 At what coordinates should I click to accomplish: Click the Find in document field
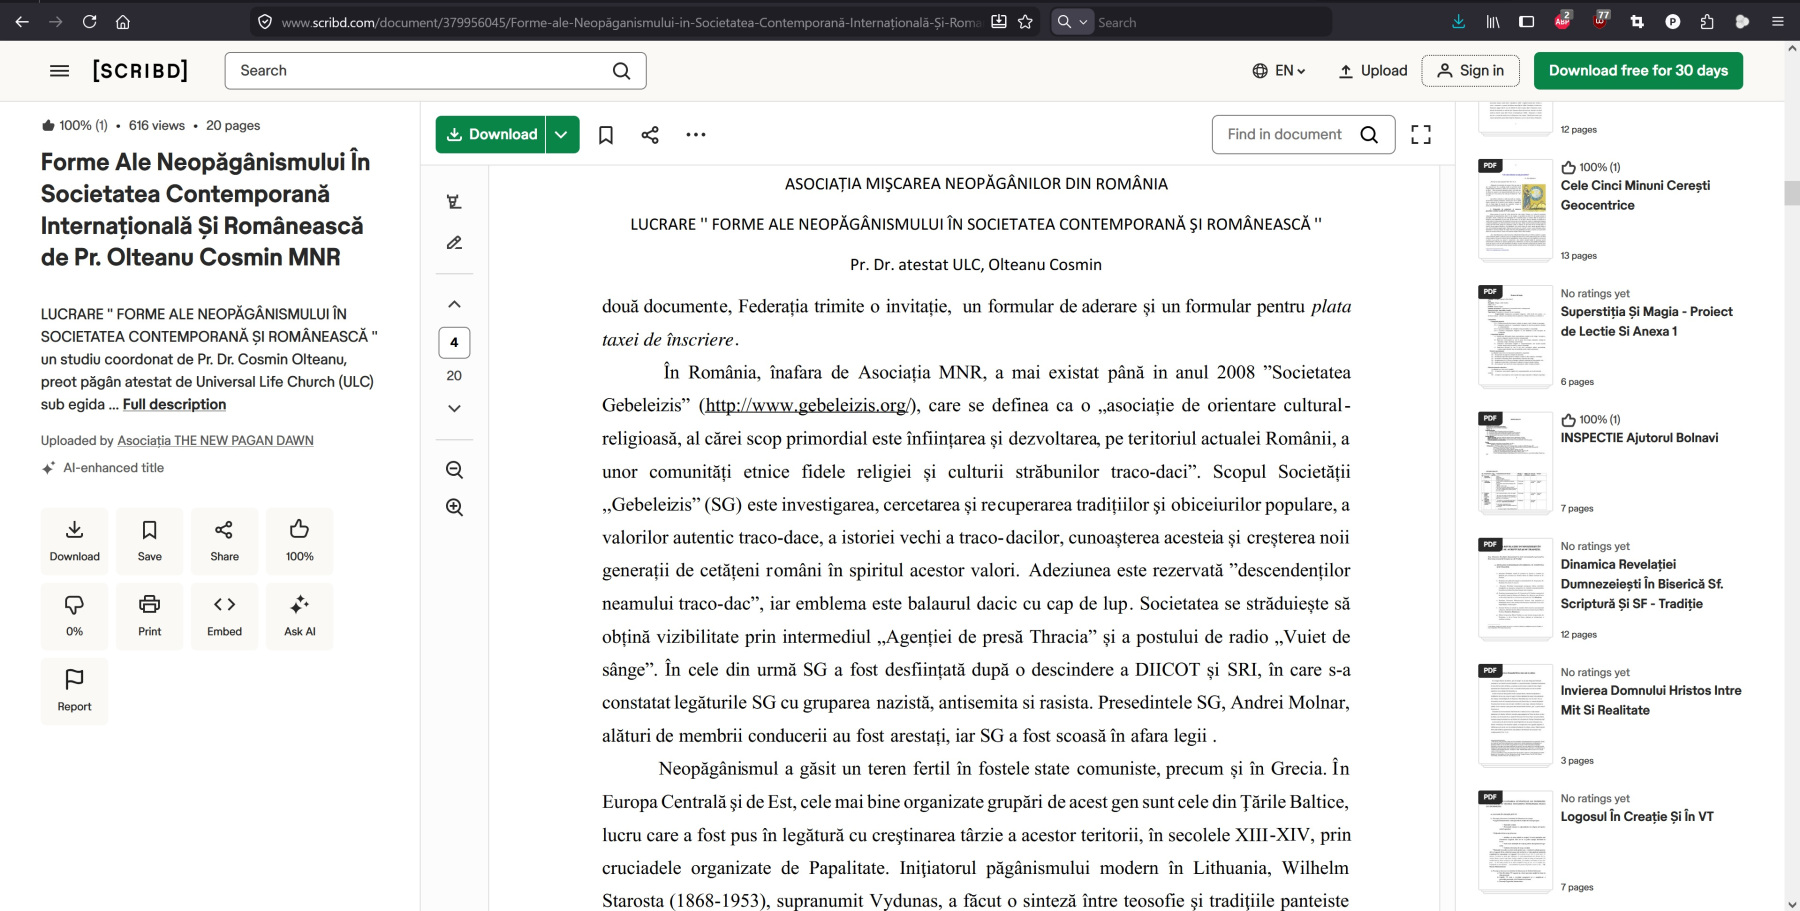(1285, 135)
